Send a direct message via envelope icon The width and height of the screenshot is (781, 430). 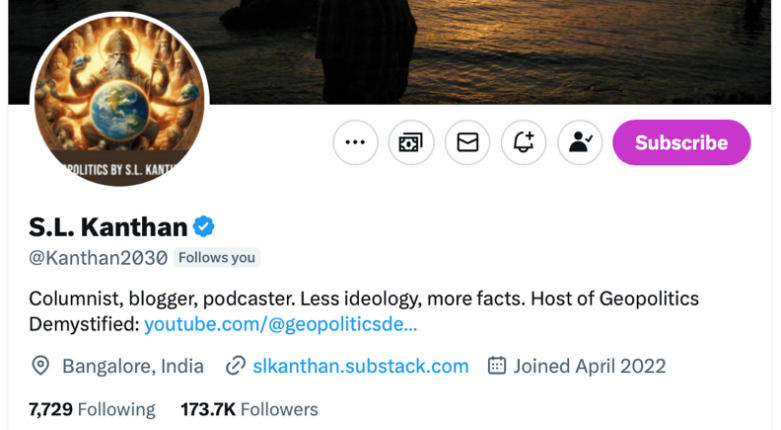[x=467, y=142]
